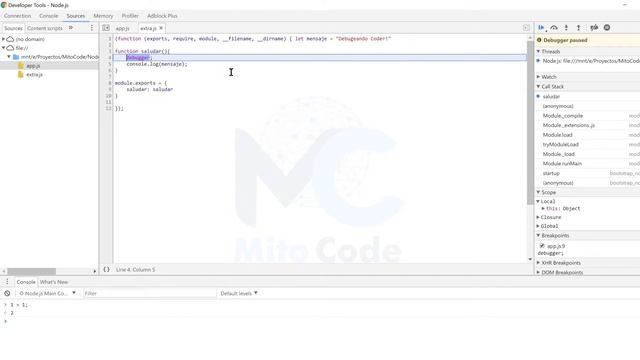The height and width of the screenshot is (360, 640).
Task: Collapse the mnt/e/Proyectos folder node
Action: [9, 57]
